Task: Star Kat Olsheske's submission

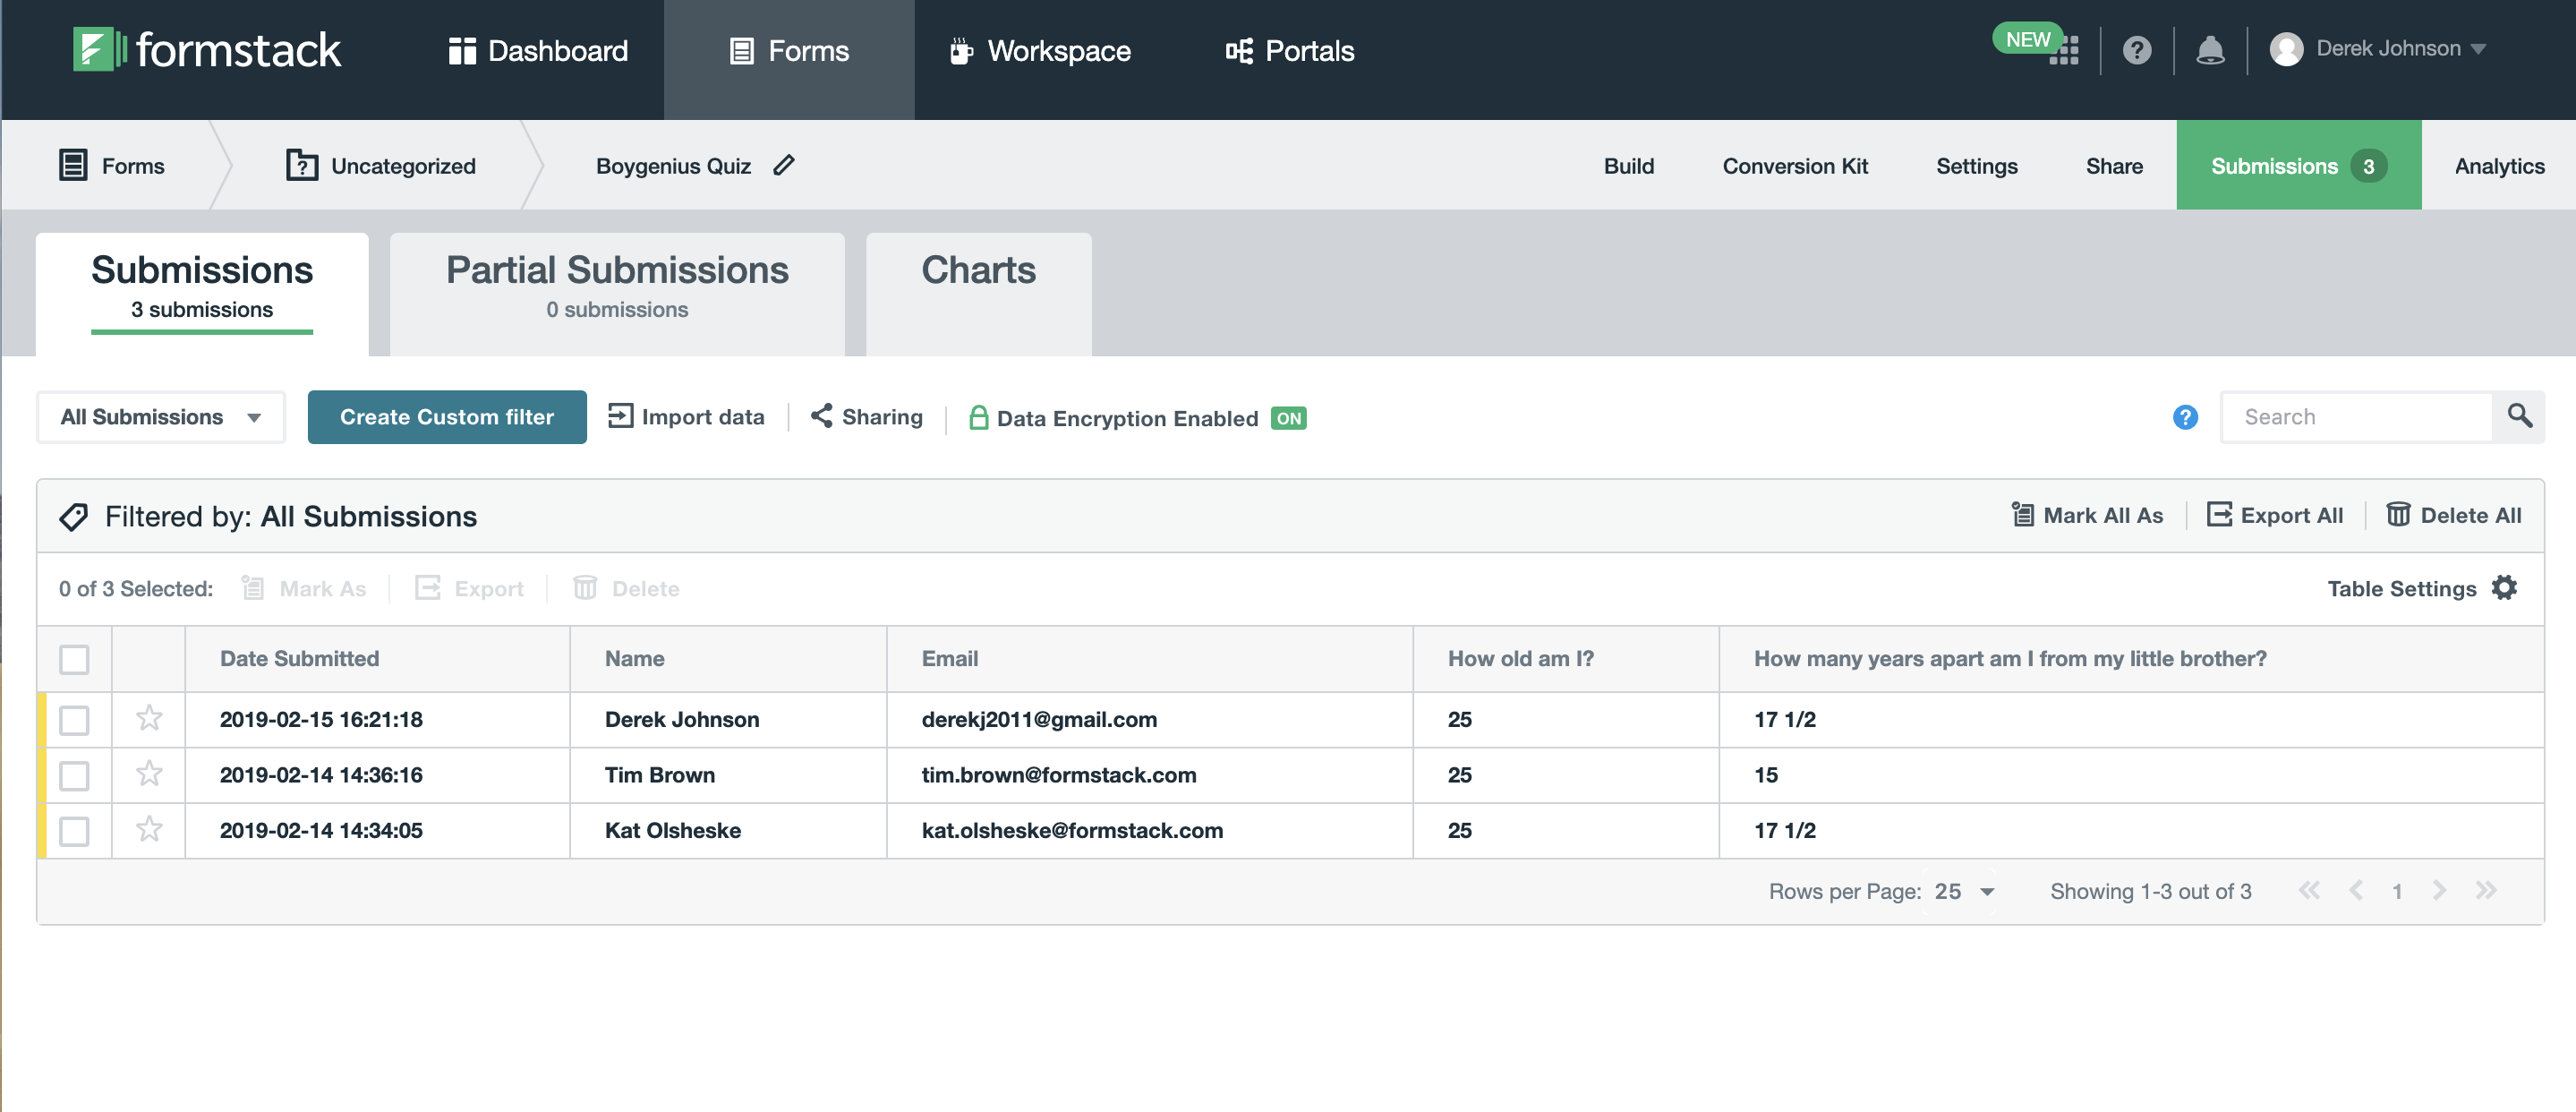Action: click(x=149, y=829)
